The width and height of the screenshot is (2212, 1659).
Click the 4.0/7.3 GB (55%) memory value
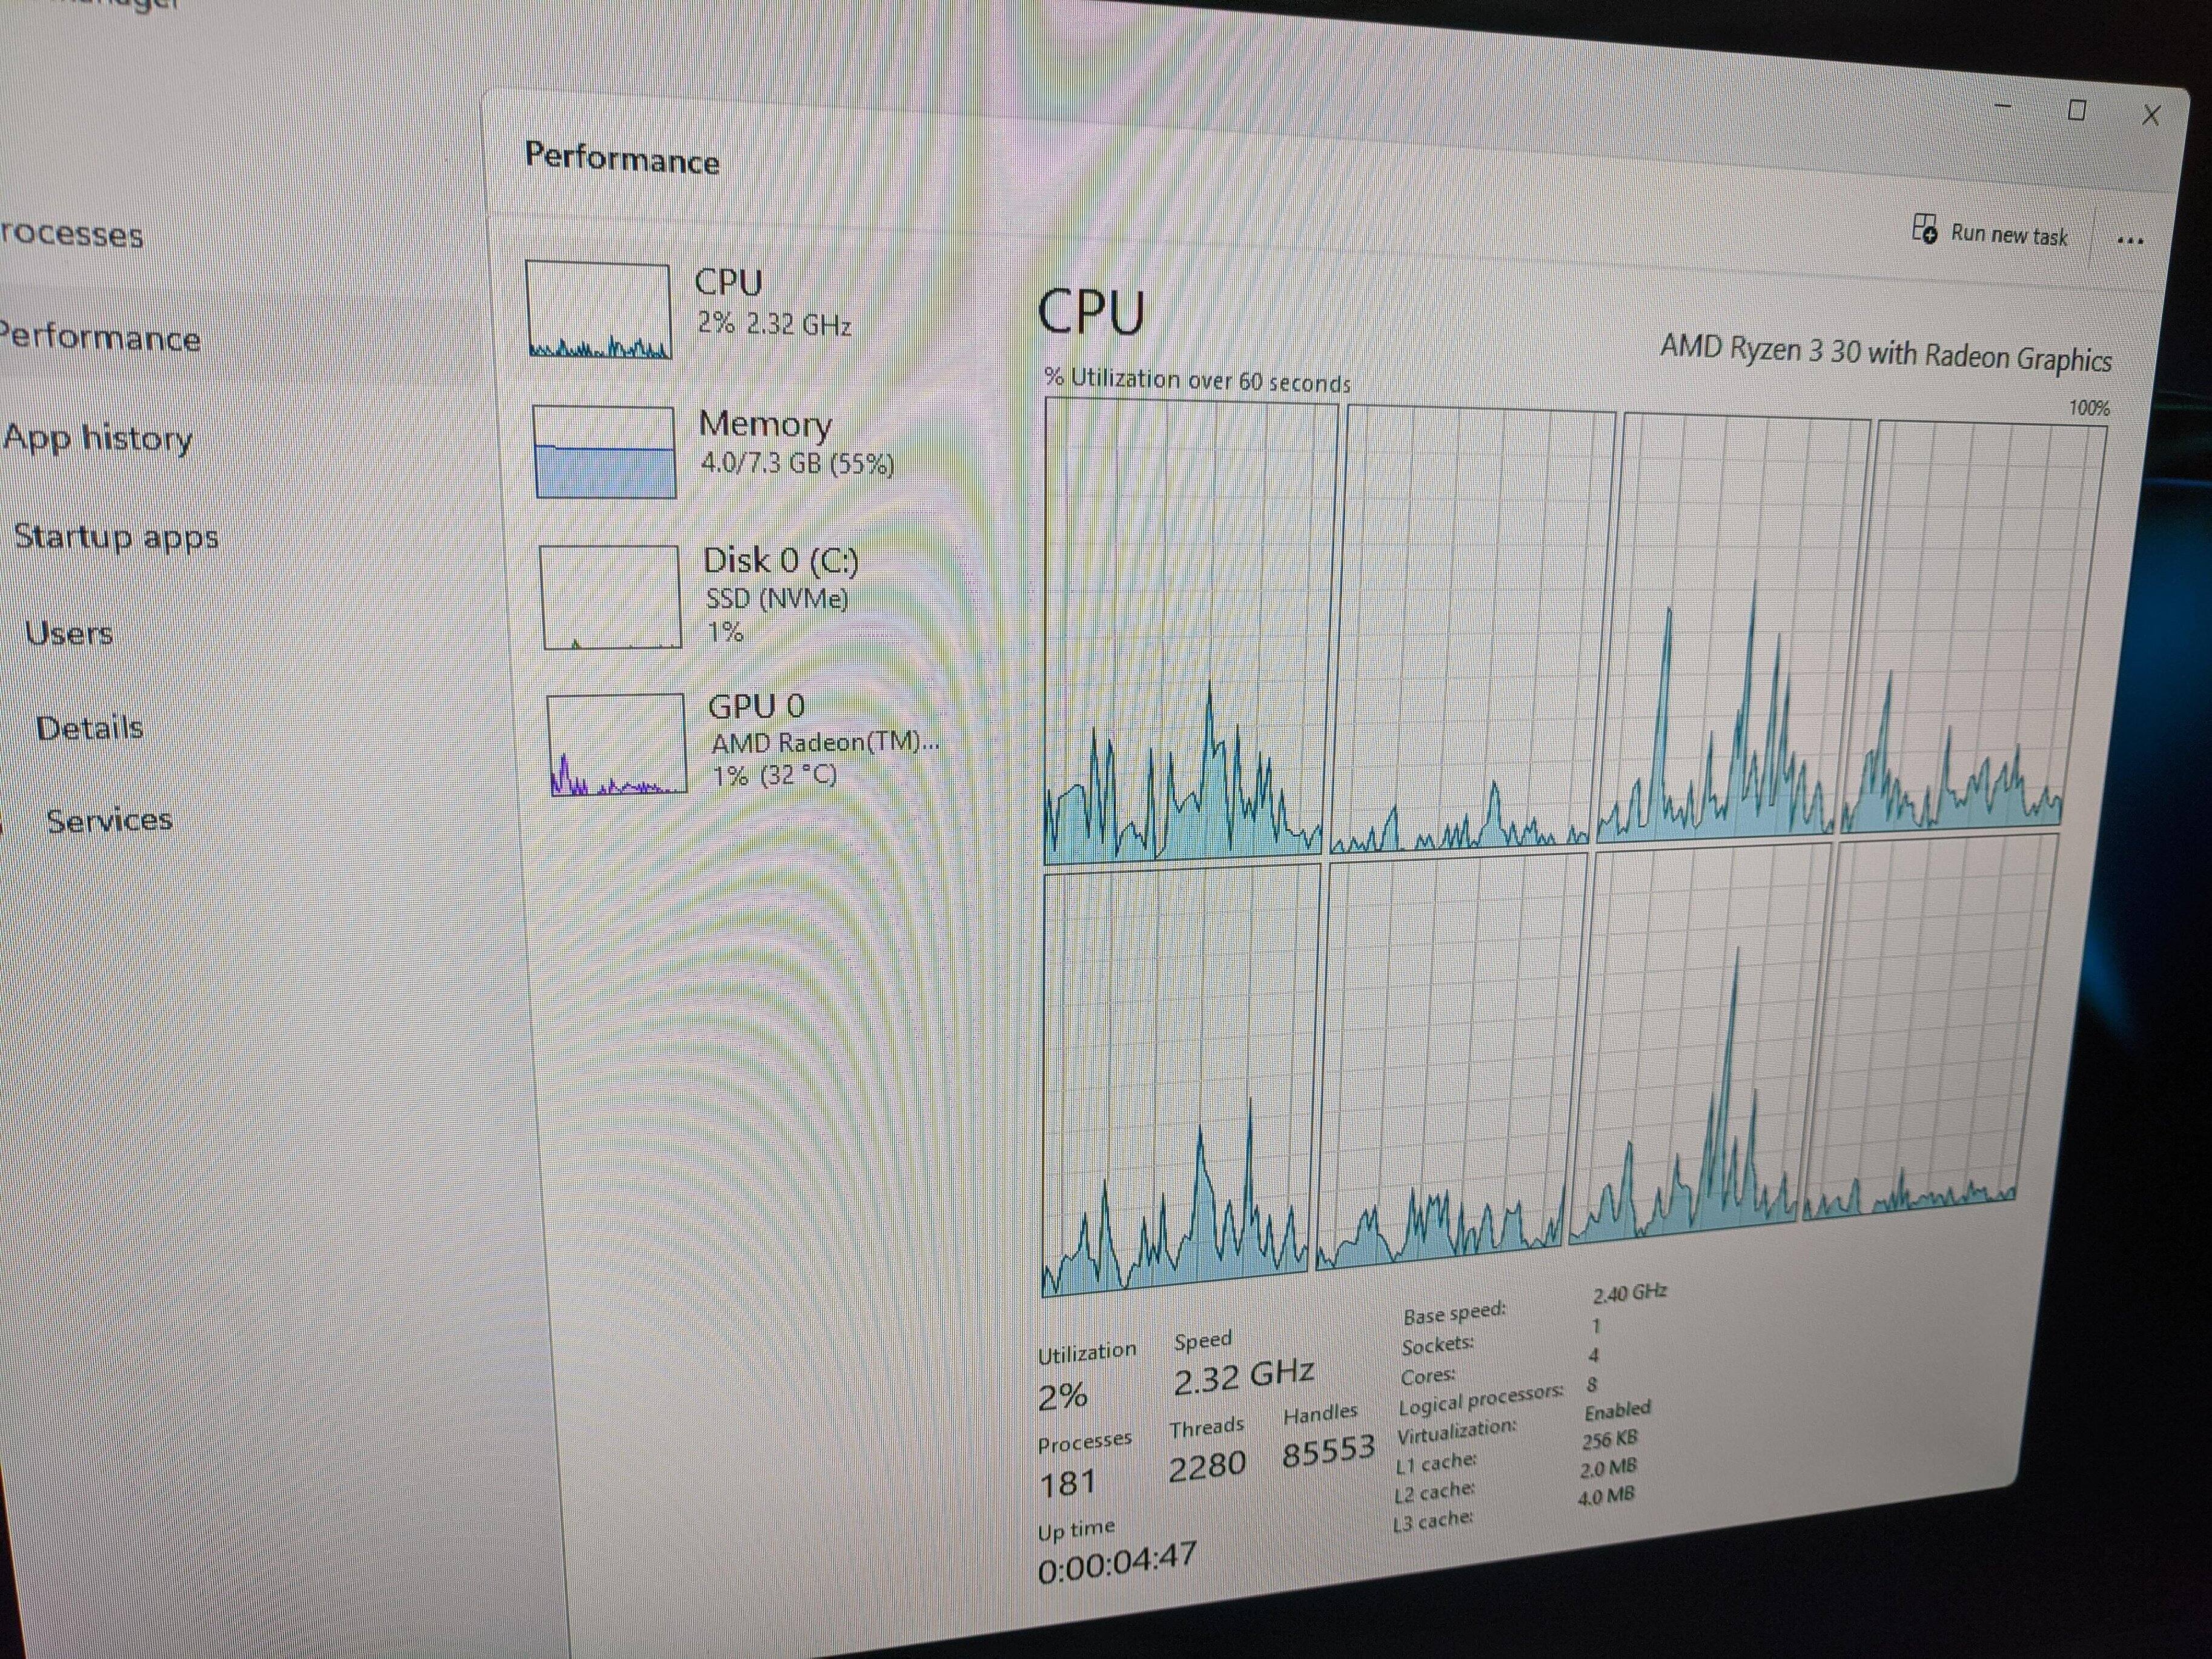(x=797, y=463)
